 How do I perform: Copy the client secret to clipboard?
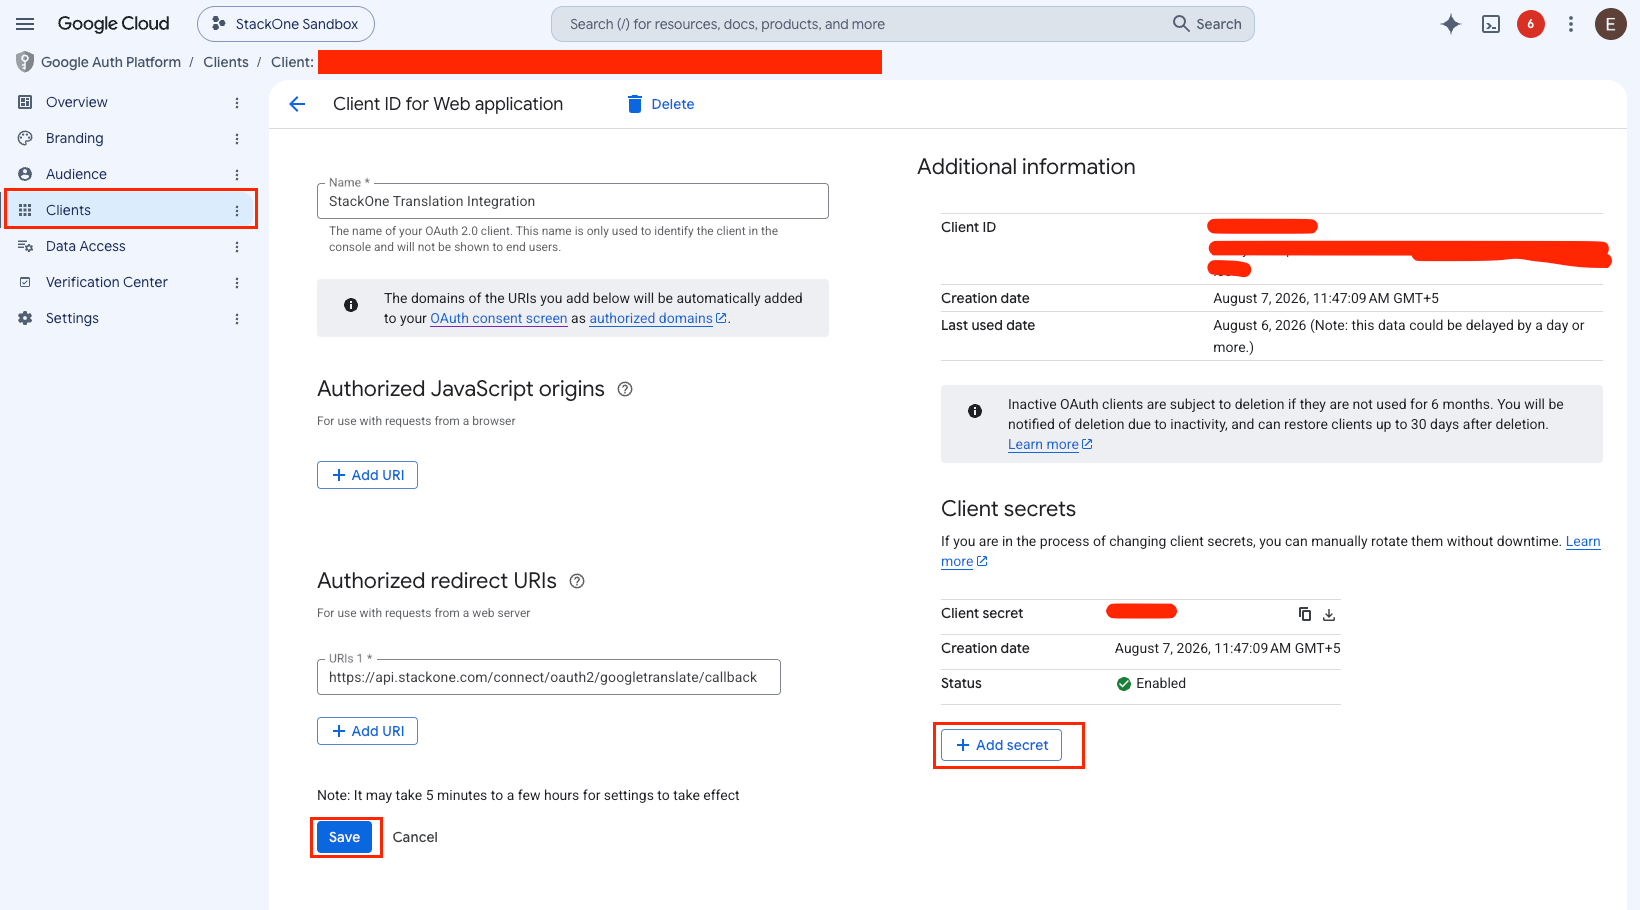(x=1304, y=614)
